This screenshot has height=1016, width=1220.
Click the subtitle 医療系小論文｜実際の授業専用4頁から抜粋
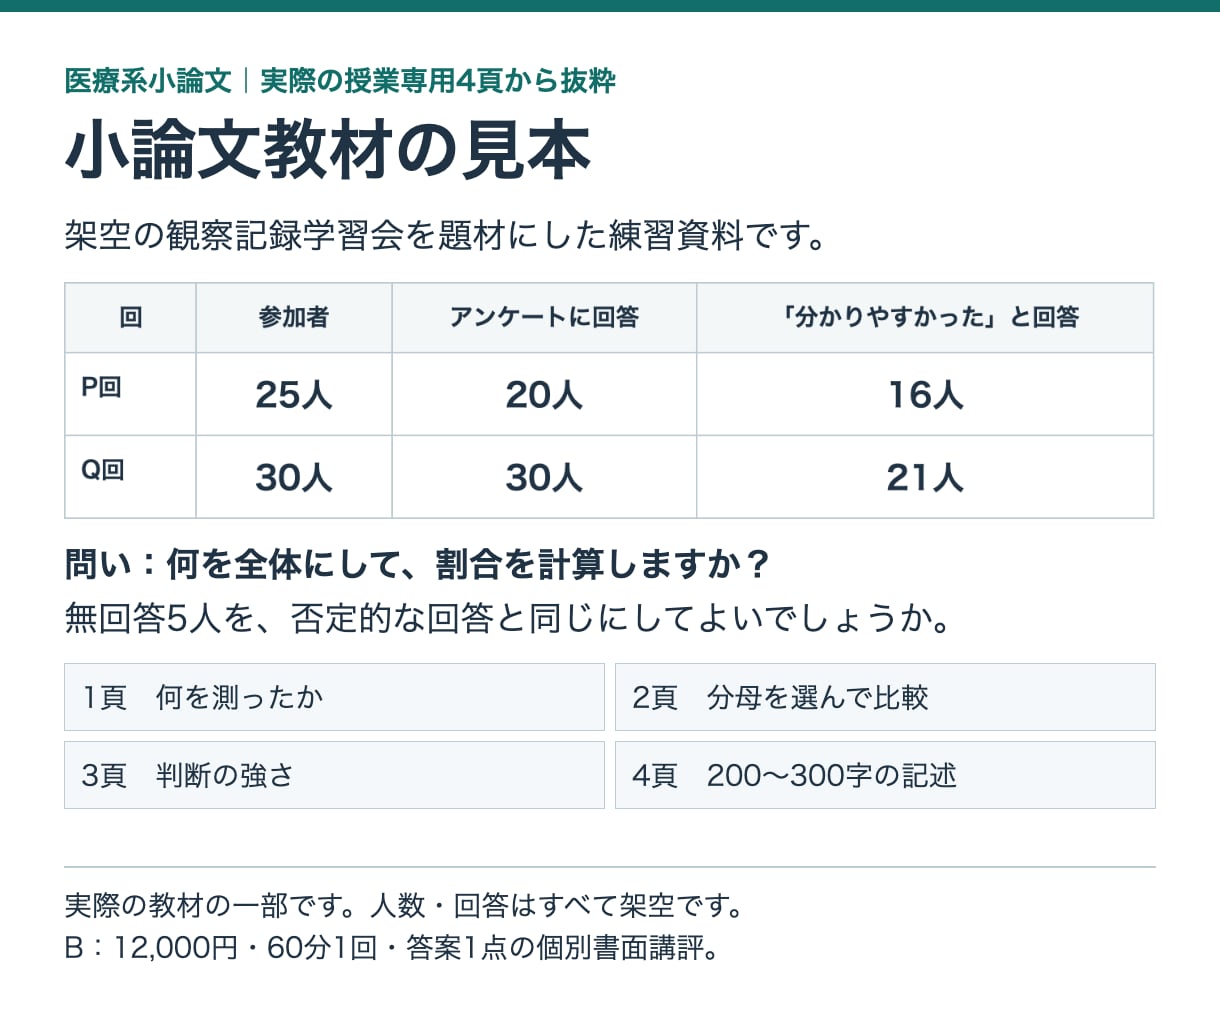tap(340, 81)
